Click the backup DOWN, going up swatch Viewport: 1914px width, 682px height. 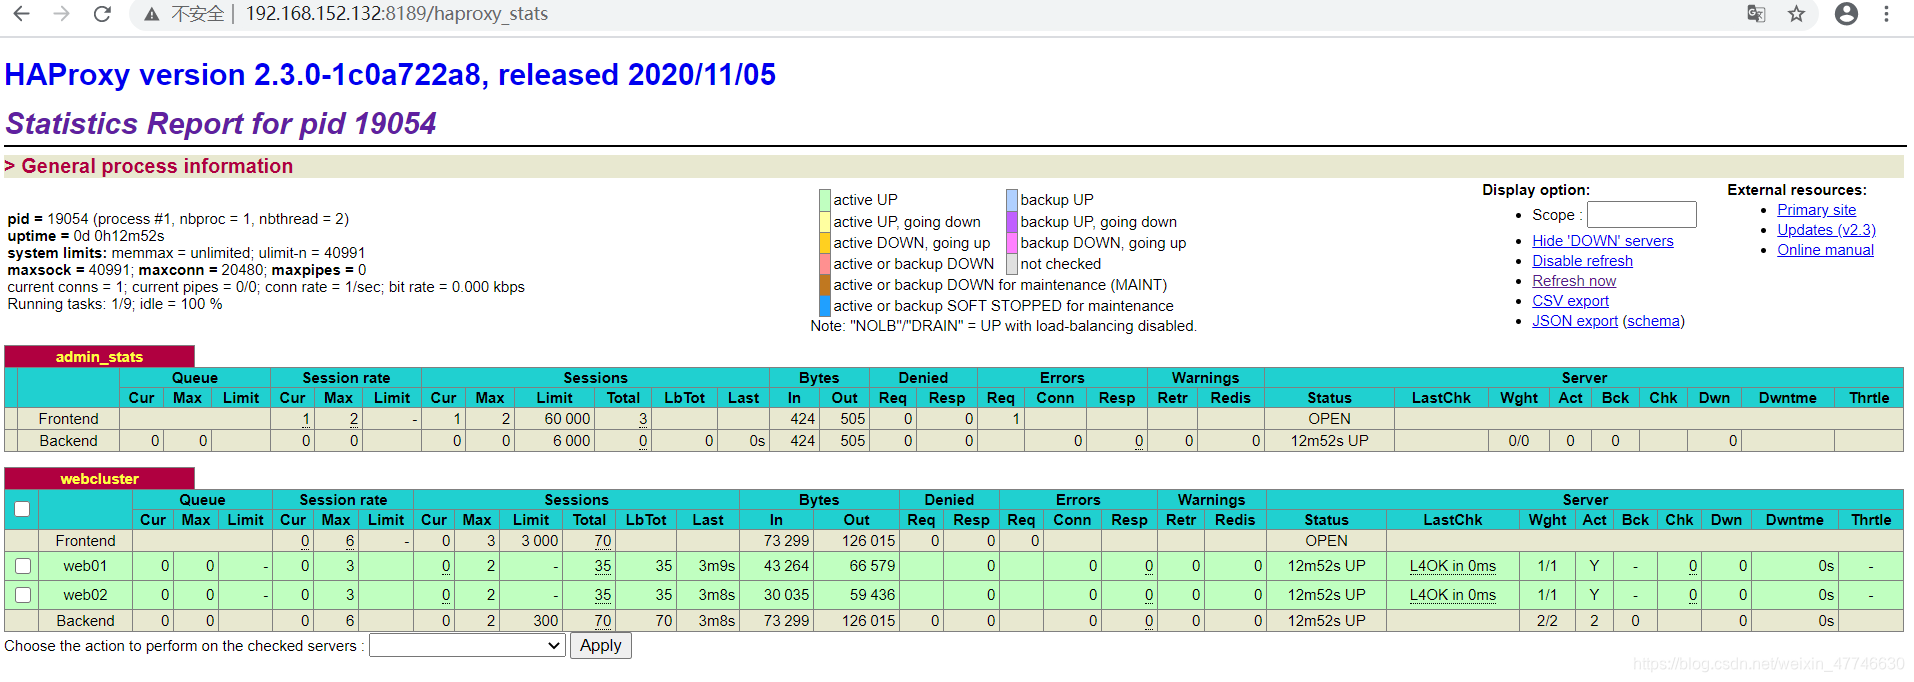point(1012,243)
